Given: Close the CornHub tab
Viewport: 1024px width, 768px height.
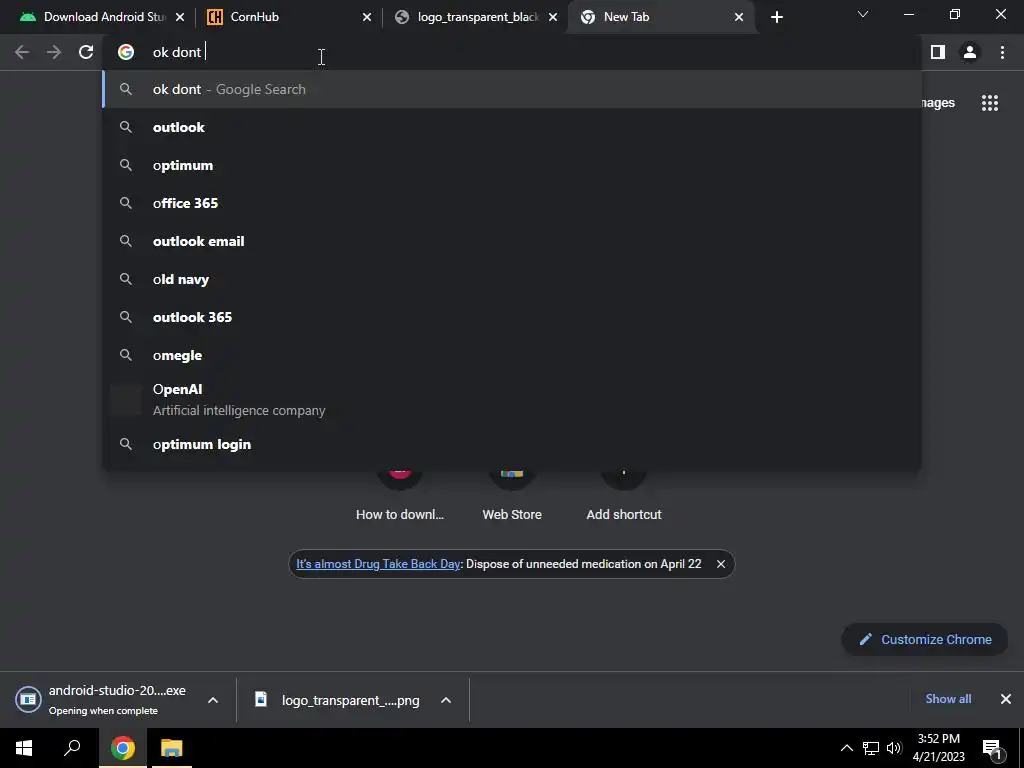Looking at the screenshot, I should coord(366,17).
